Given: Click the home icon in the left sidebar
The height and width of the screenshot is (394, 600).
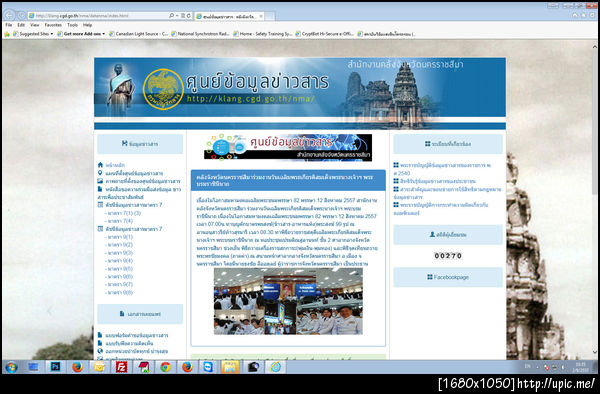Looking at the screenshot, I should pyautogui.click(x=100, y=165).
